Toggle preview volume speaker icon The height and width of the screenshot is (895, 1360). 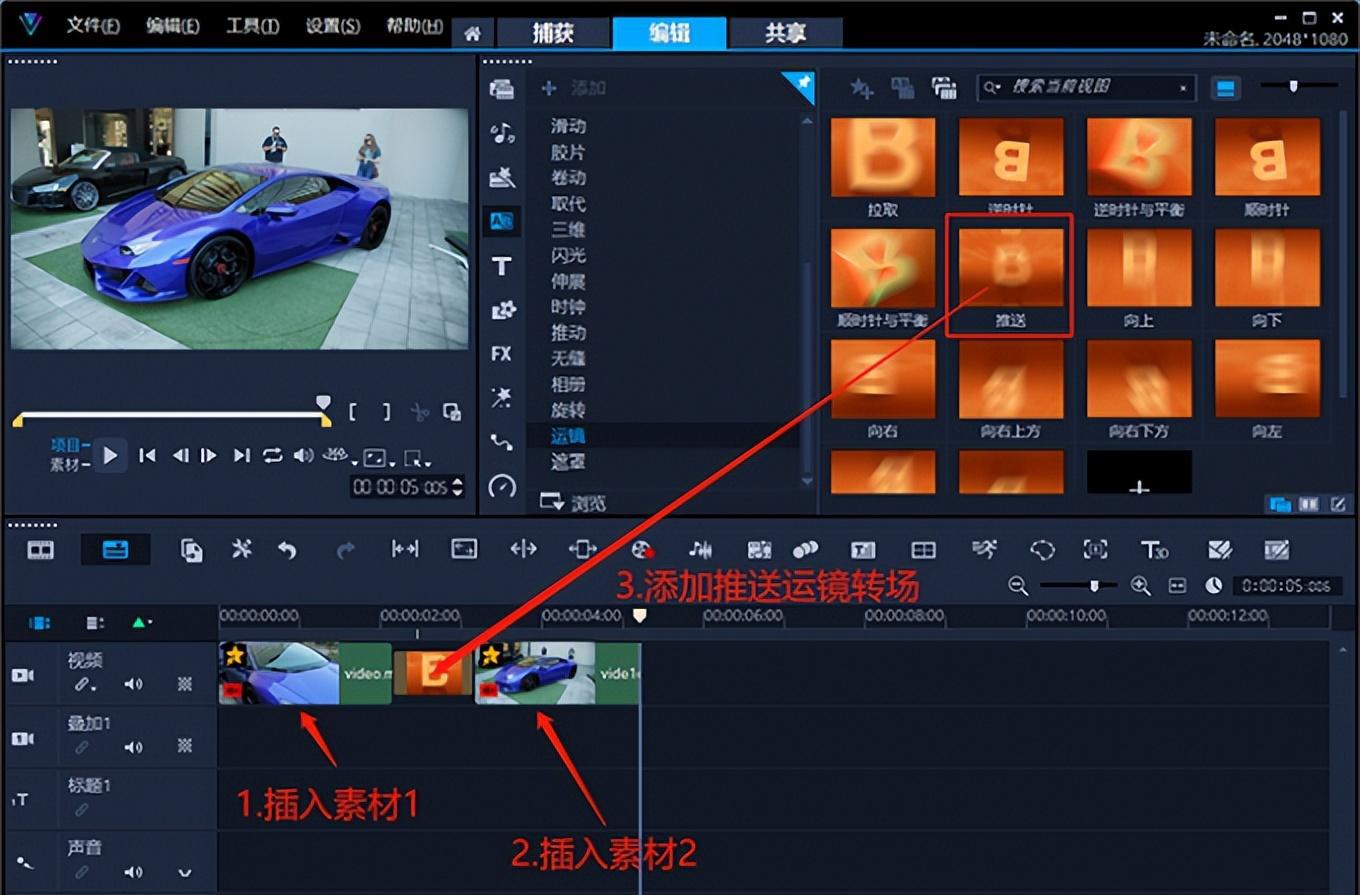pyautogui.click(x=303, y=456)
